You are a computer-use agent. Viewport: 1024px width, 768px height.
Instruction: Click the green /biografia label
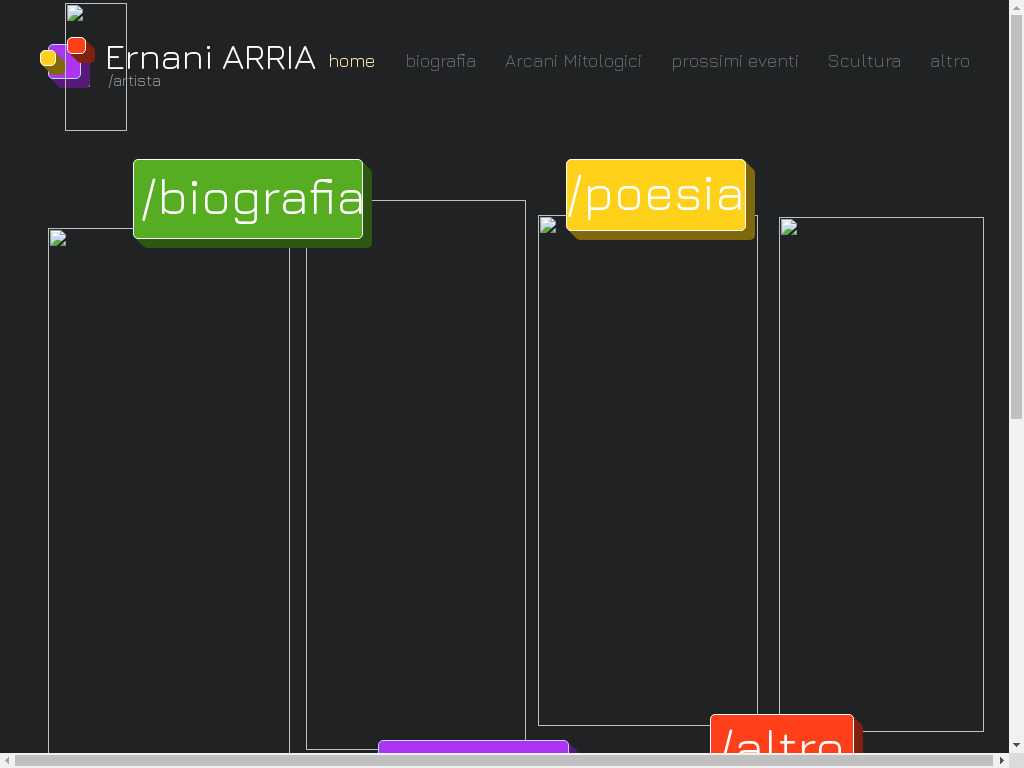248,198
